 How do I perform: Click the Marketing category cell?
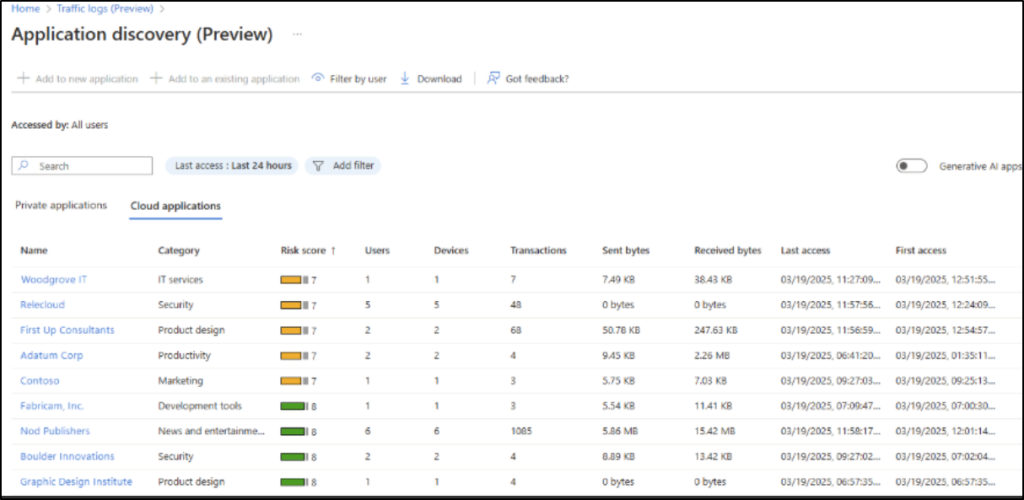(x=180, y=381)
